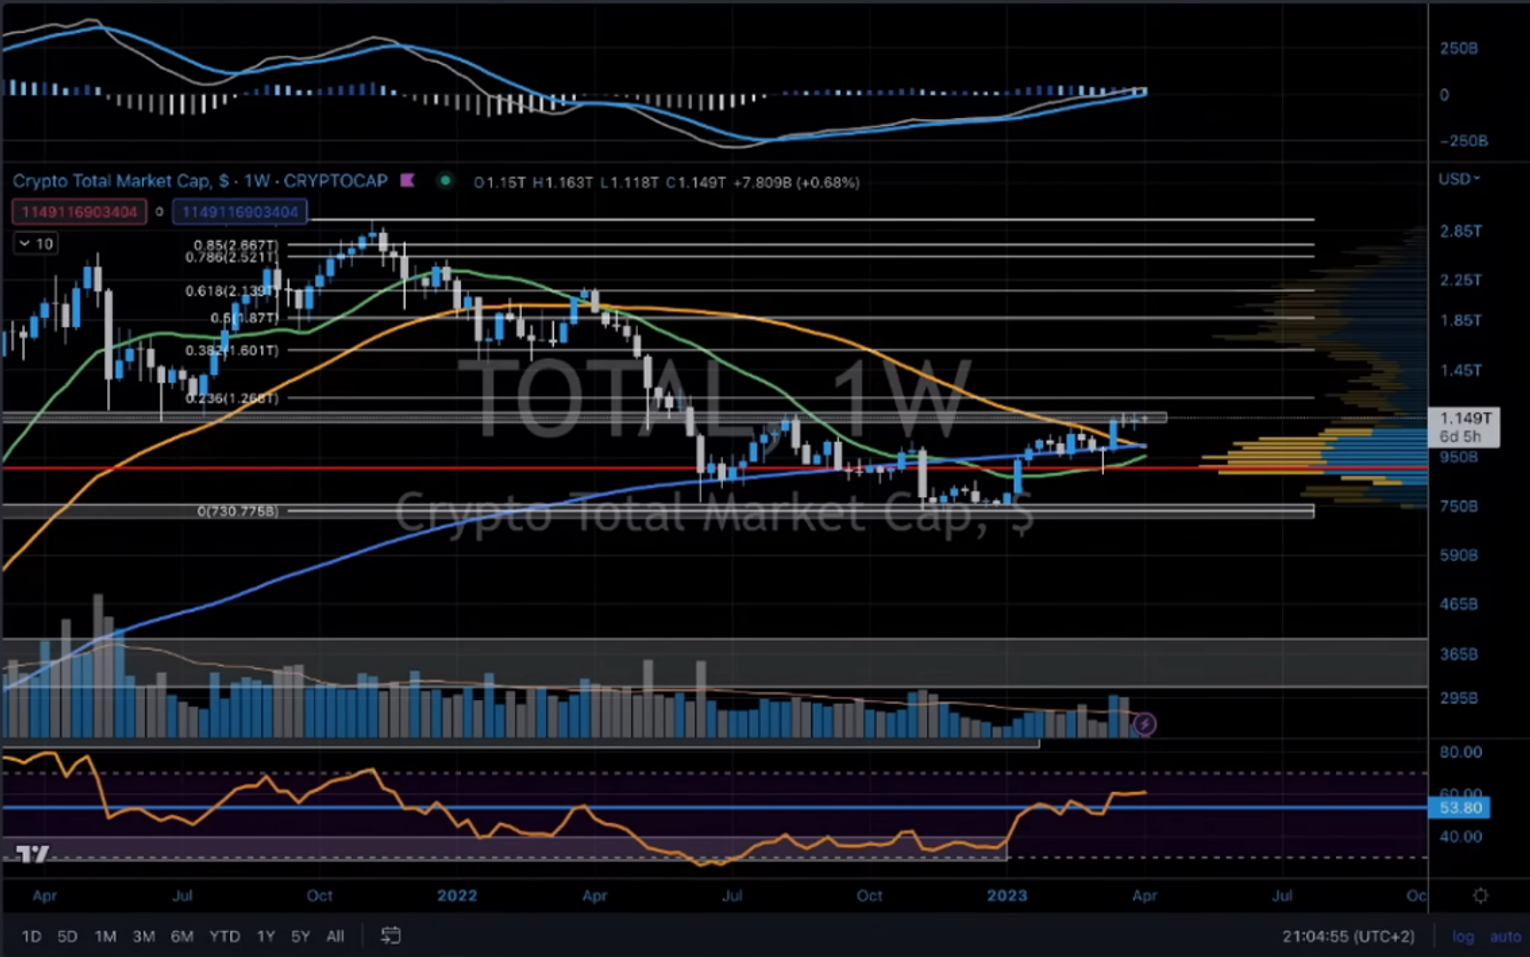Open the go-to-date calendar icon

tap(391, 936)
